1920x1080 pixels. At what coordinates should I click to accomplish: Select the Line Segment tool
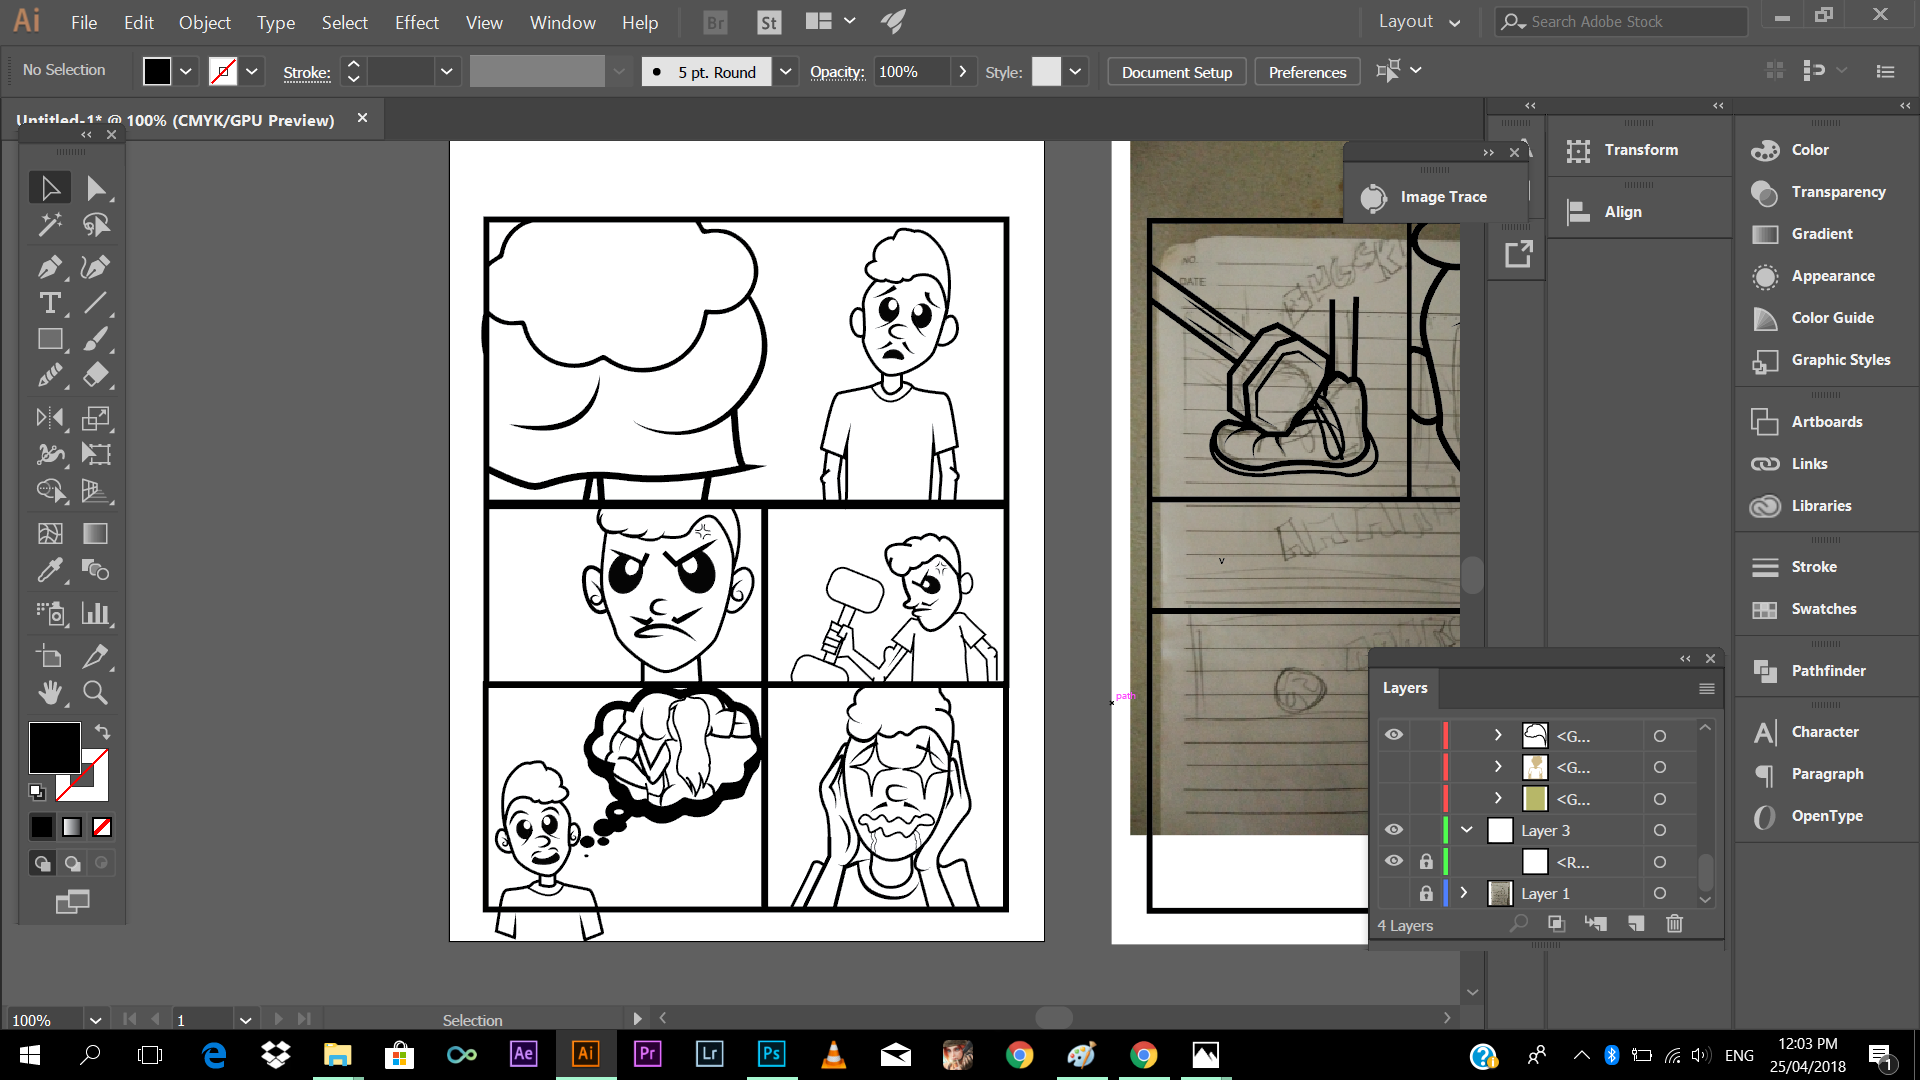click(x=95, y=303)
